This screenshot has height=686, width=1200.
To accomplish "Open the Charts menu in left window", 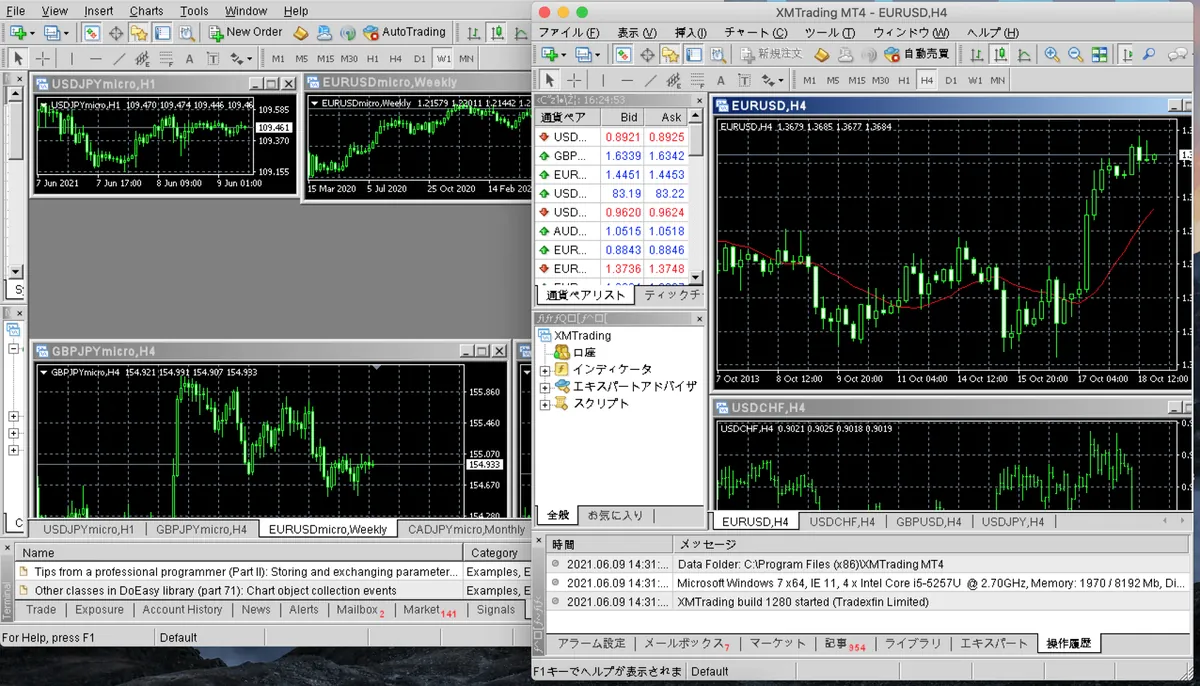I will [146, 11].
